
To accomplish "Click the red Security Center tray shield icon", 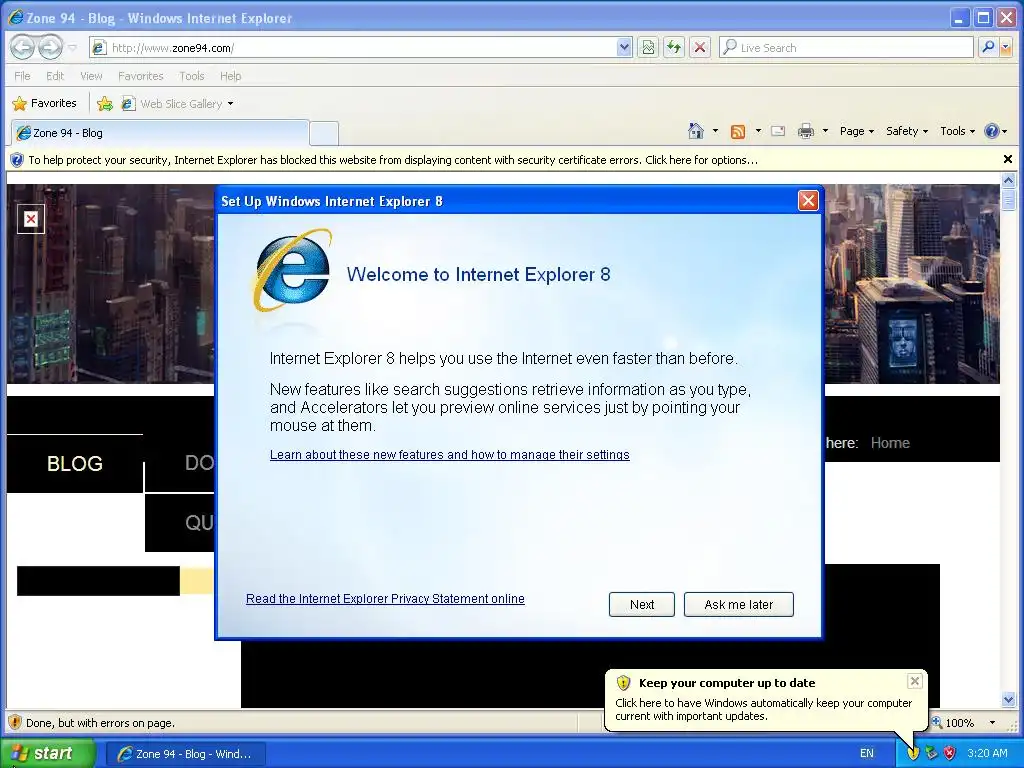I will tap(950, 753).
